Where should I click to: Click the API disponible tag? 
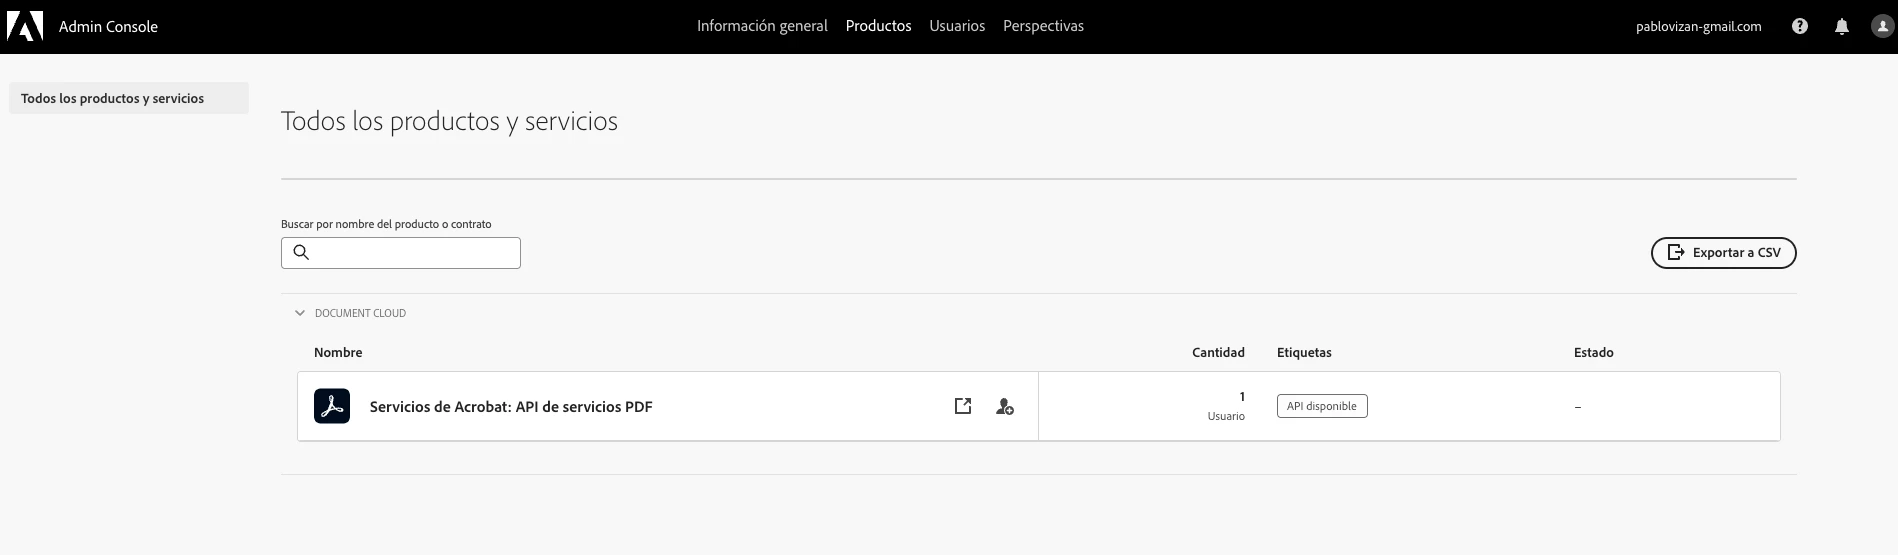tap(1322, 406)
